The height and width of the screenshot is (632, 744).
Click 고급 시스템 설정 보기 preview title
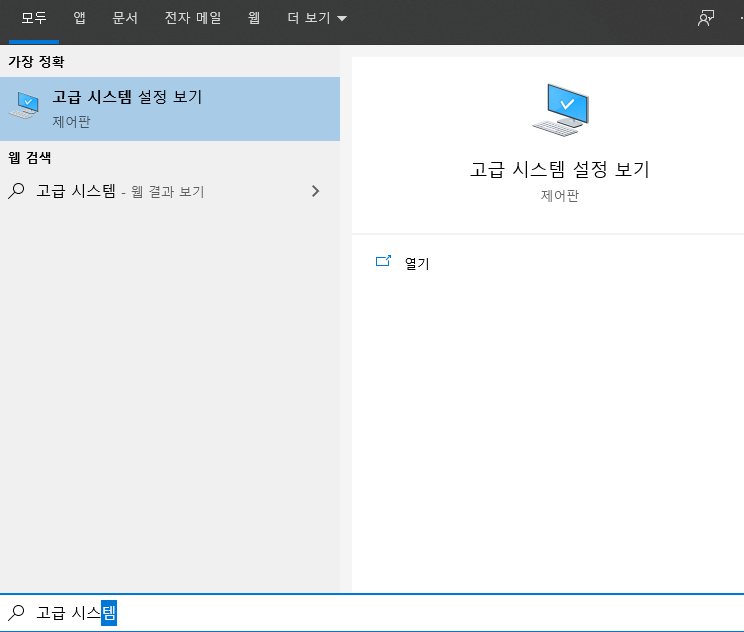[559, 169]
